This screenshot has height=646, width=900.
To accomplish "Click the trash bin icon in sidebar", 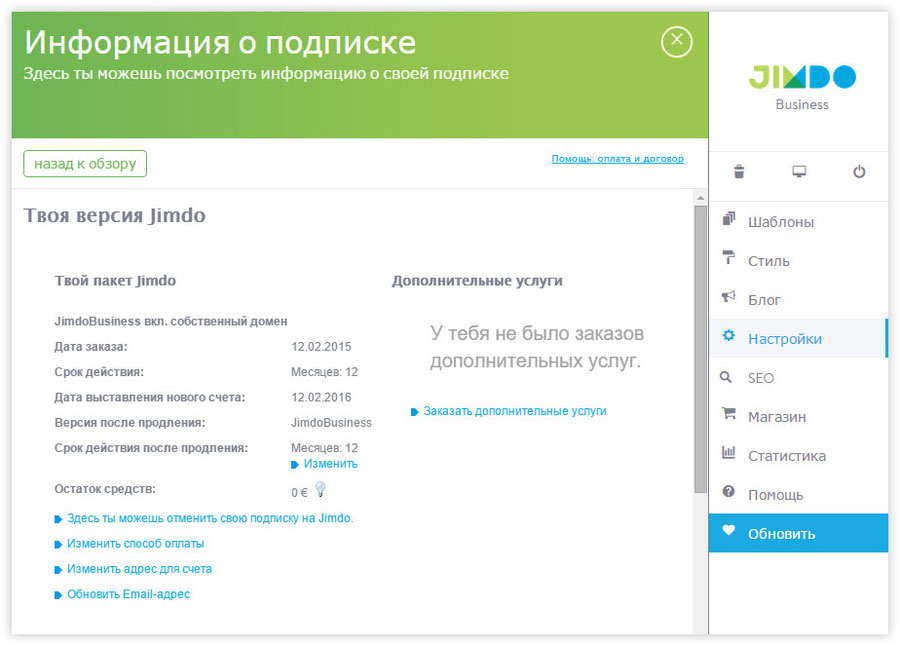I will tap(739, 172).
